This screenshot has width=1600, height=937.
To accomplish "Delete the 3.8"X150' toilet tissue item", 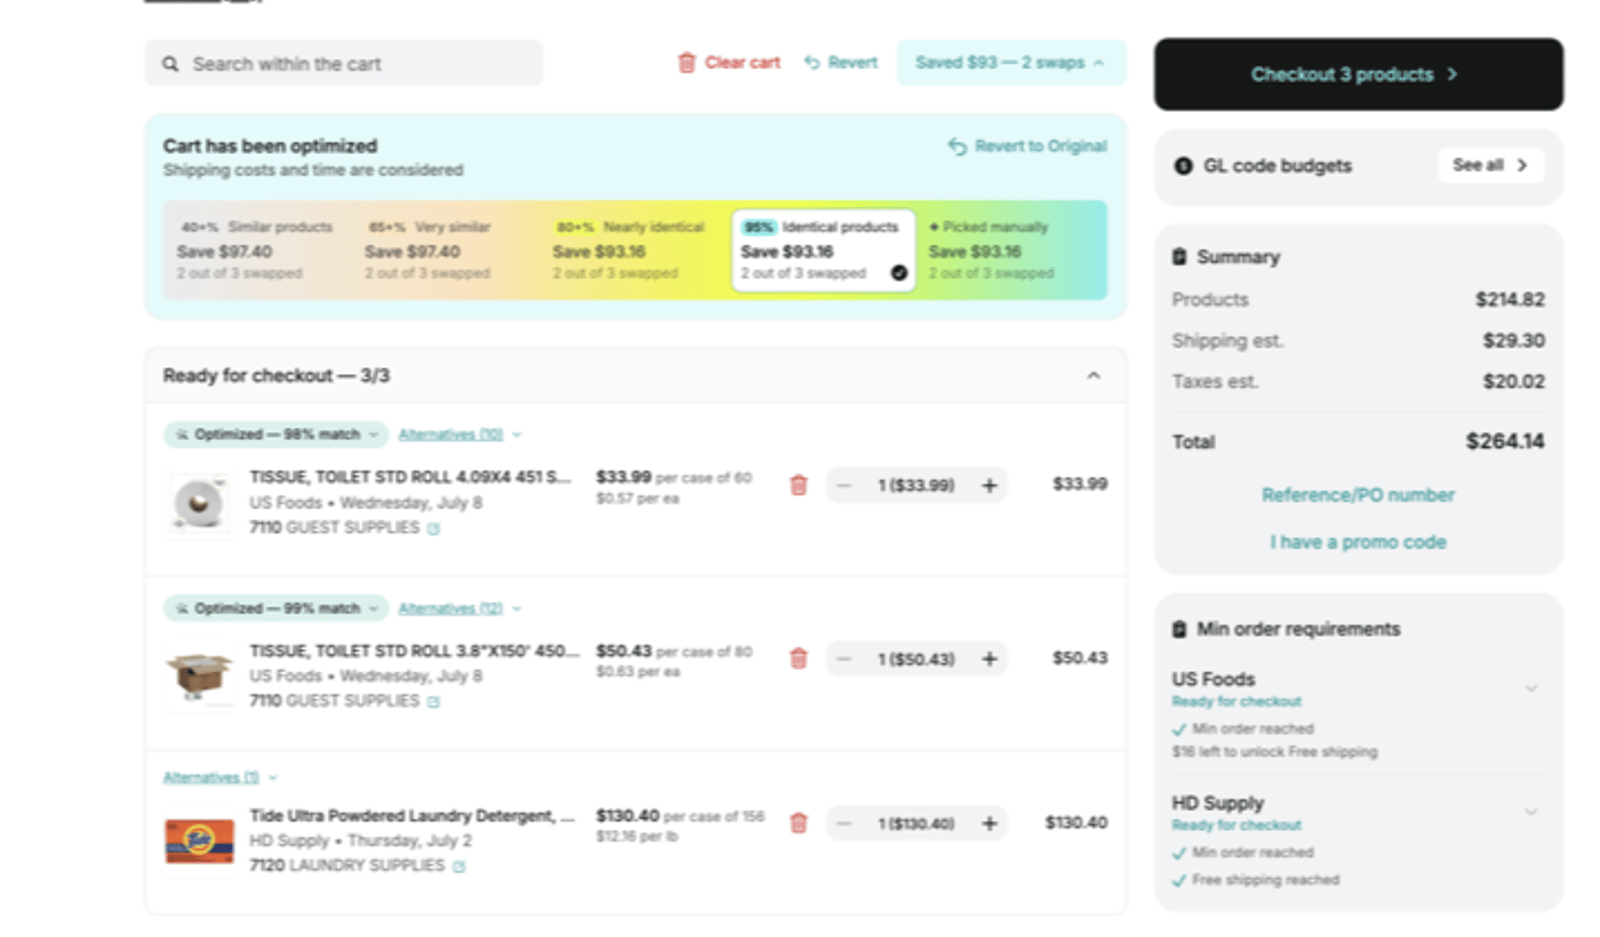I will click(x=798, y=658).
